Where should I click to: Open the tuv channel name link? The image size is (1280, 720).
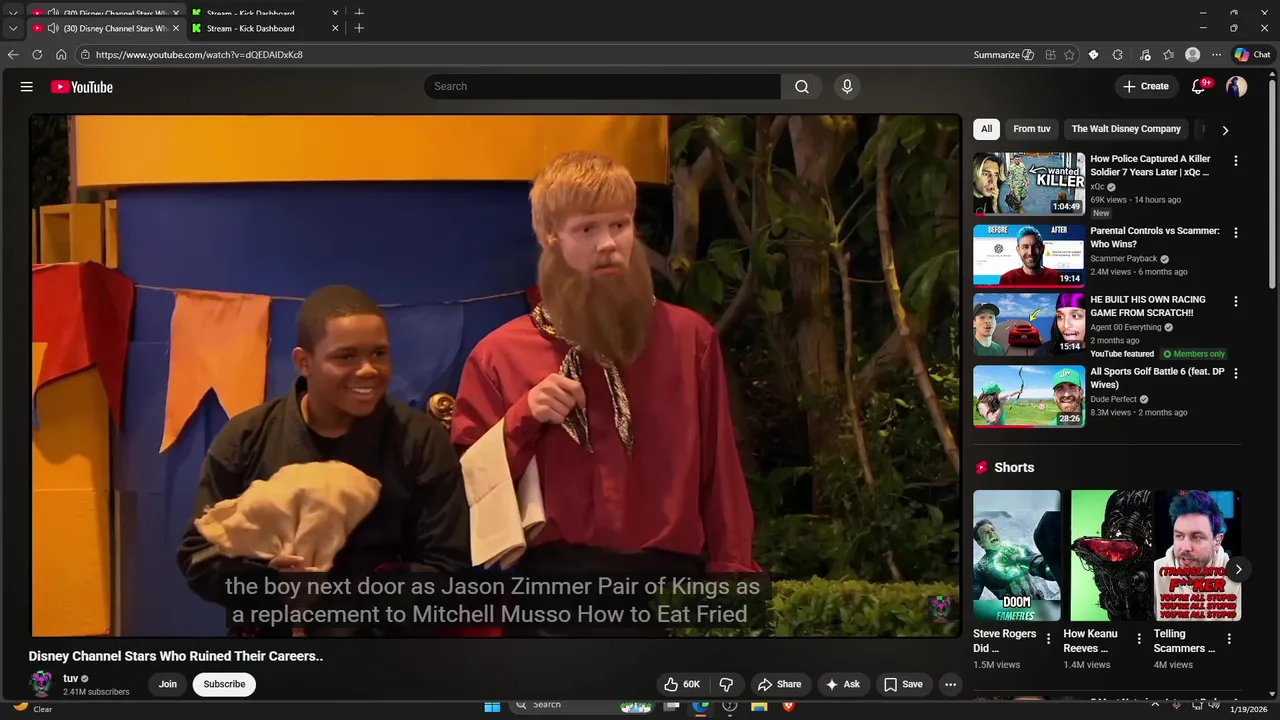(70, 678)
